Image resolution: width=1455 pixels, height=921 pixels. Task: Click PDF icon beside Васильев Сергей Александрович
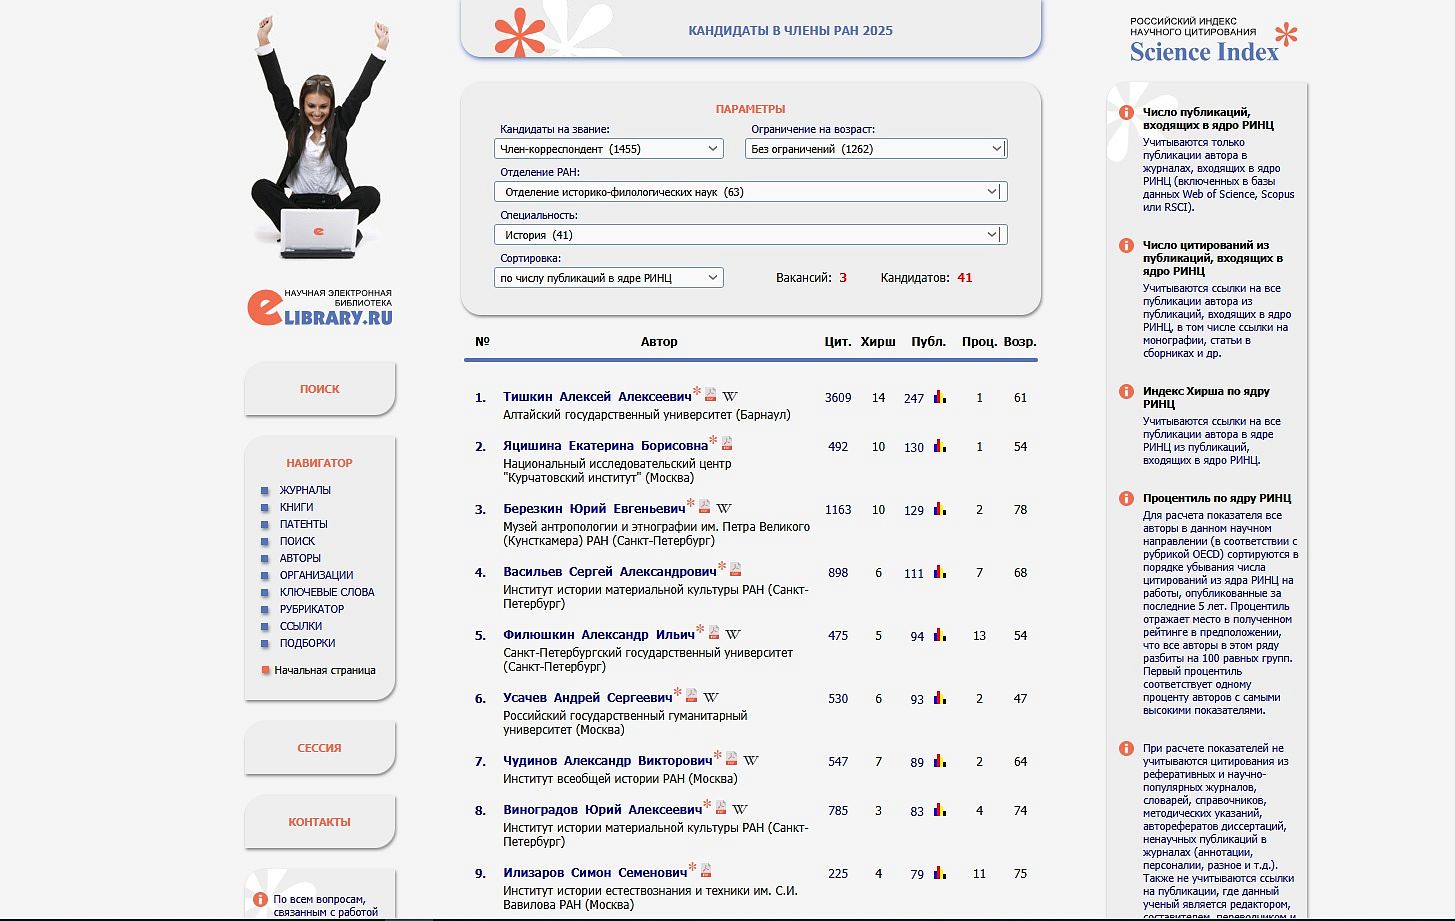click(735, 570)
